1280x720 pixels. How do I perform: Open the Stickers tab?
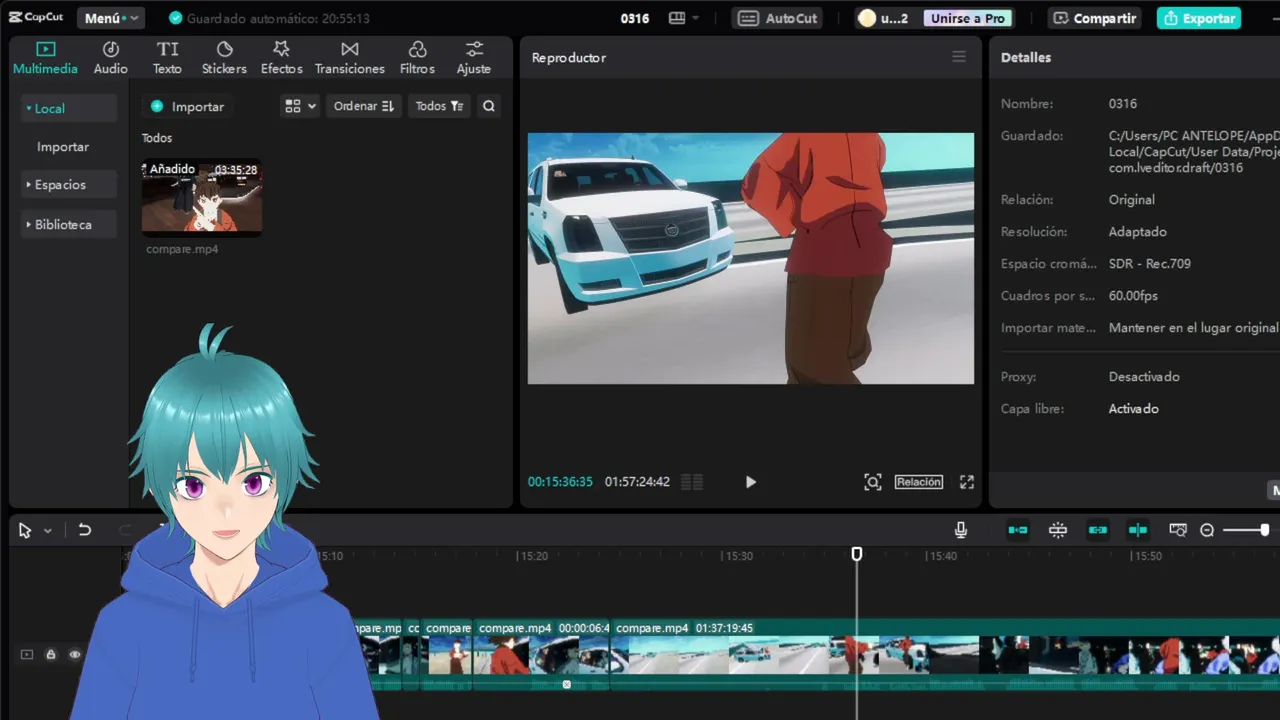[224, 58]
